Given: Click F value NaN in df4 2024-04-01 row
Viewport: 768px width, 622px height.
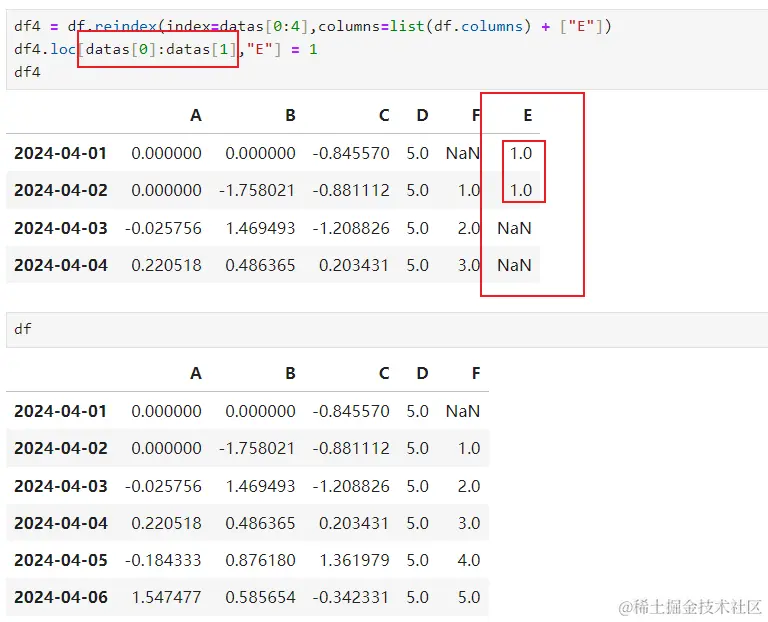Looking at the screenshot, I should (463, 153).
